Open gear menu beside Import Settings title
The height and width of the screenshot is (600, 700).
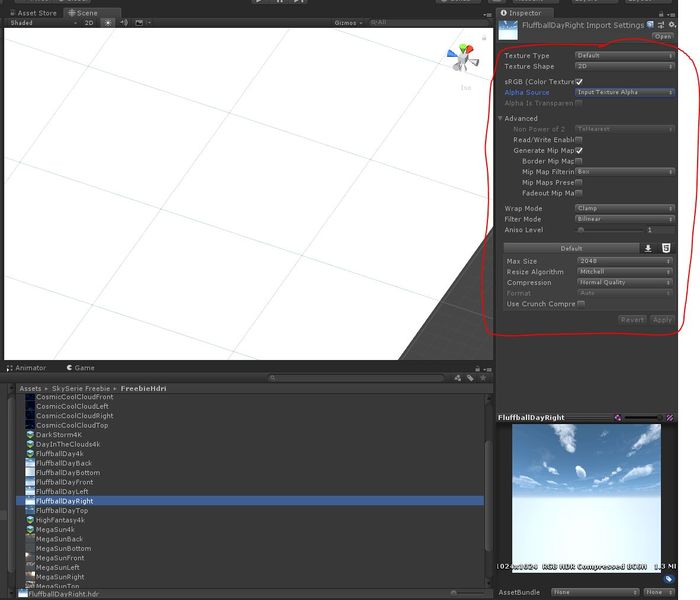(672, 25)
